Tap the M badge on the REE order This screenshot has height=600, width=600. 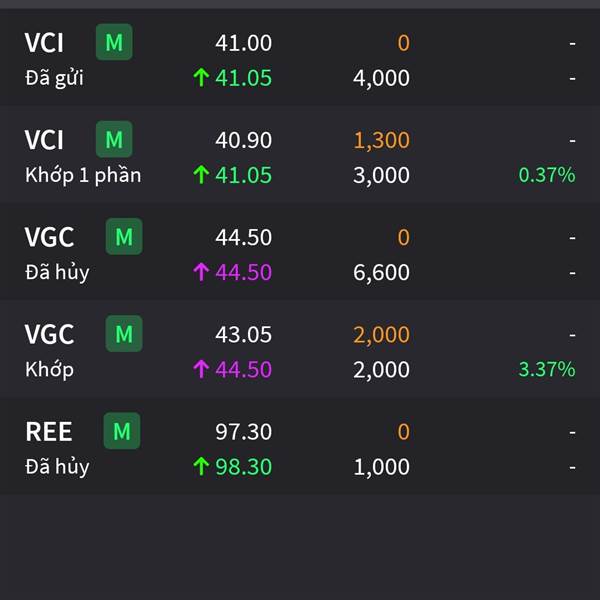(122, 431)
